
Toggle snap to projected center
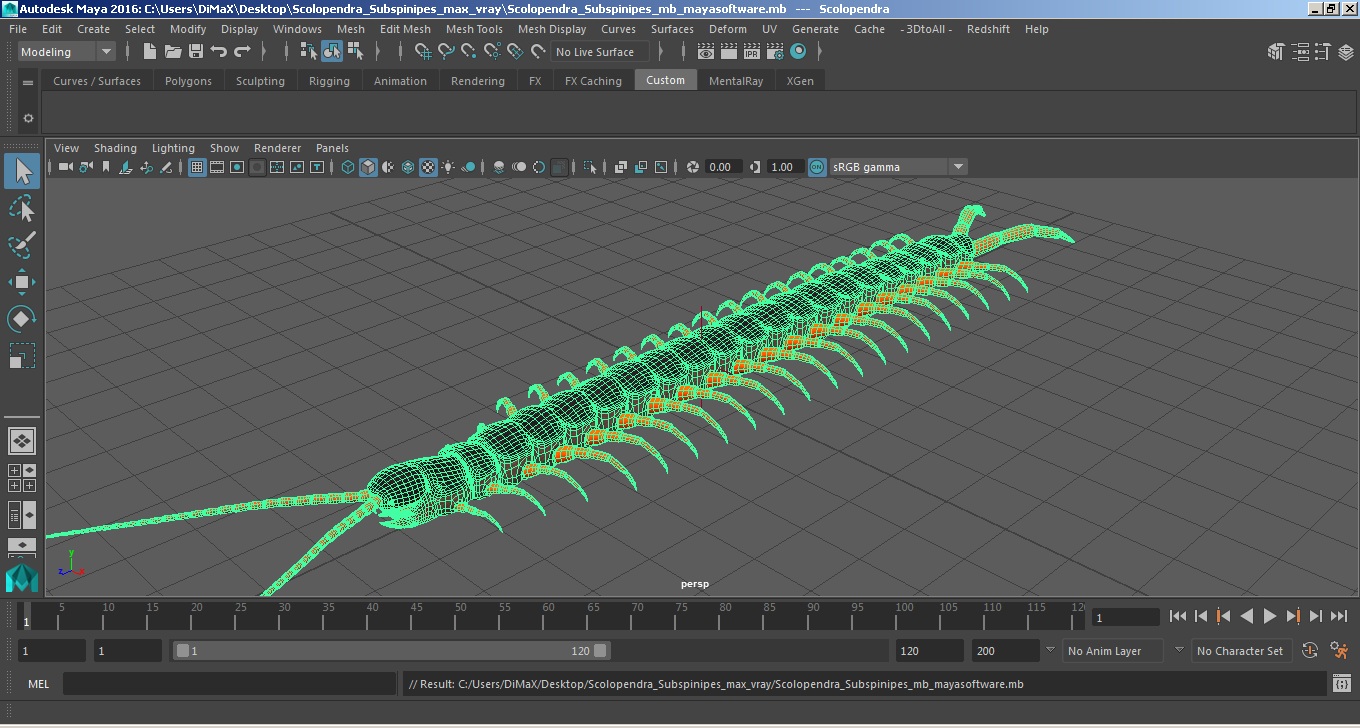tap(492, 52)
